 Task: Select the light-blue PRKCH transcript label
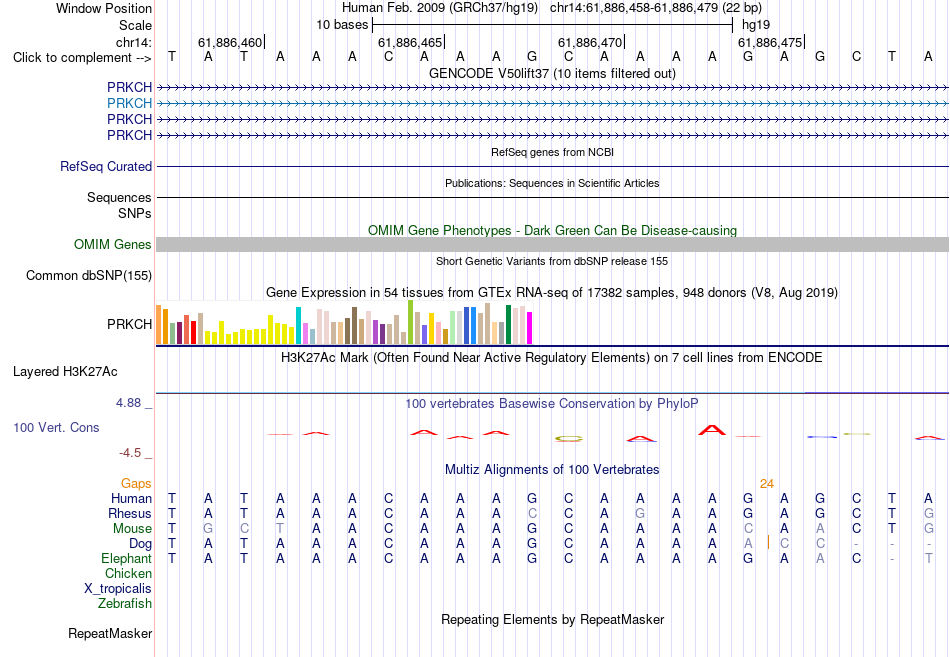click(129, 103)
